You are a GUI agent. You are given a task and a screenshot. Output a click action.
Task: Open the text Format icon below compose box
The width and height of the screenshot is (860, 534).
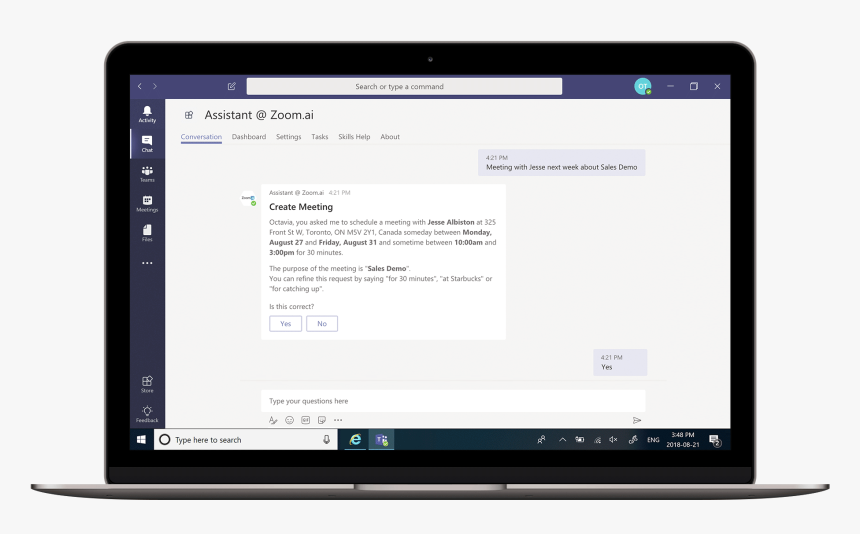click(x=273, y=421)
